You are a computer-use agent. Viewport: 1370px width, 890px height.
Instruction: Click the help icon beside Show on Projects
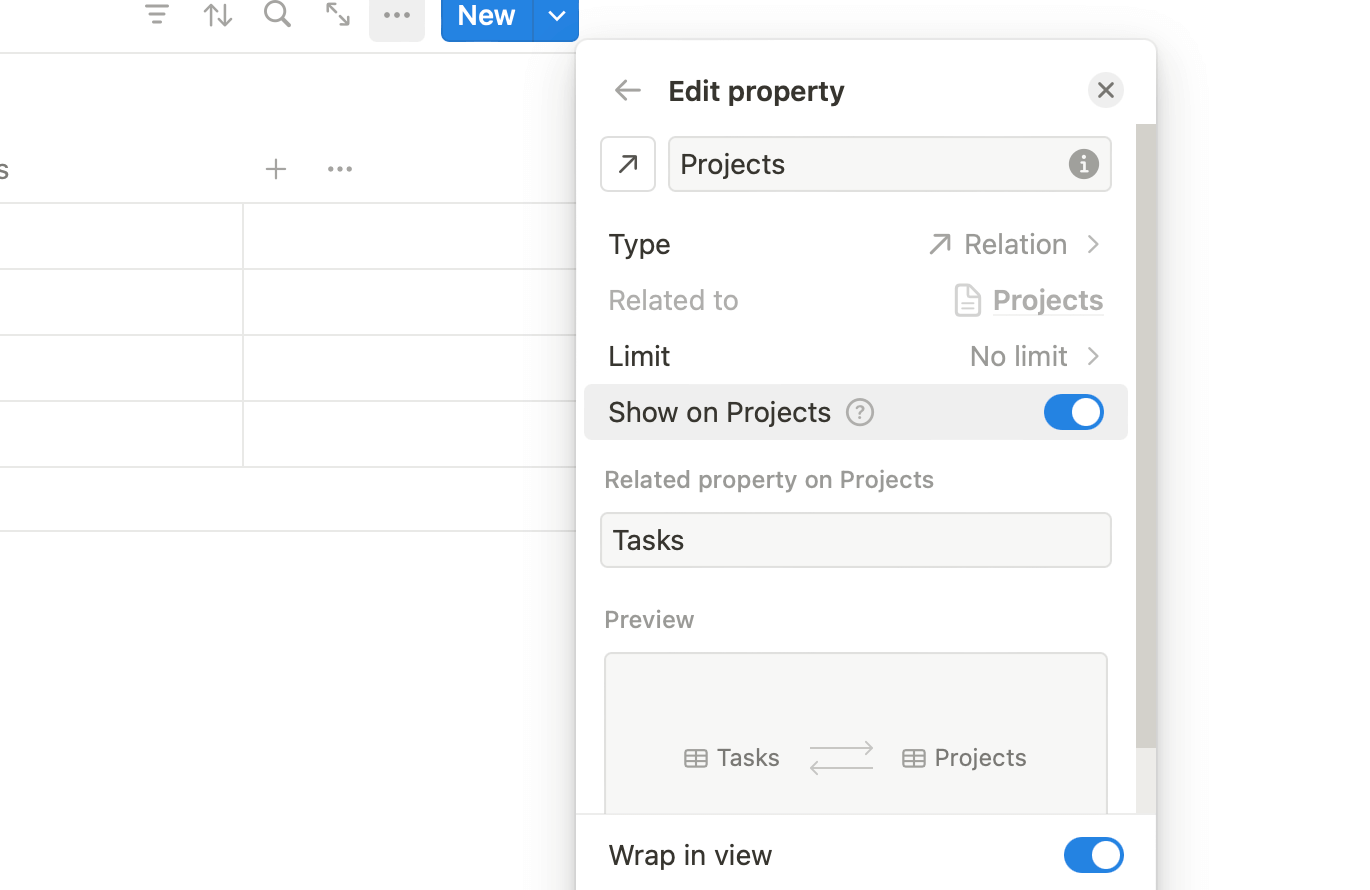point(860,412)
